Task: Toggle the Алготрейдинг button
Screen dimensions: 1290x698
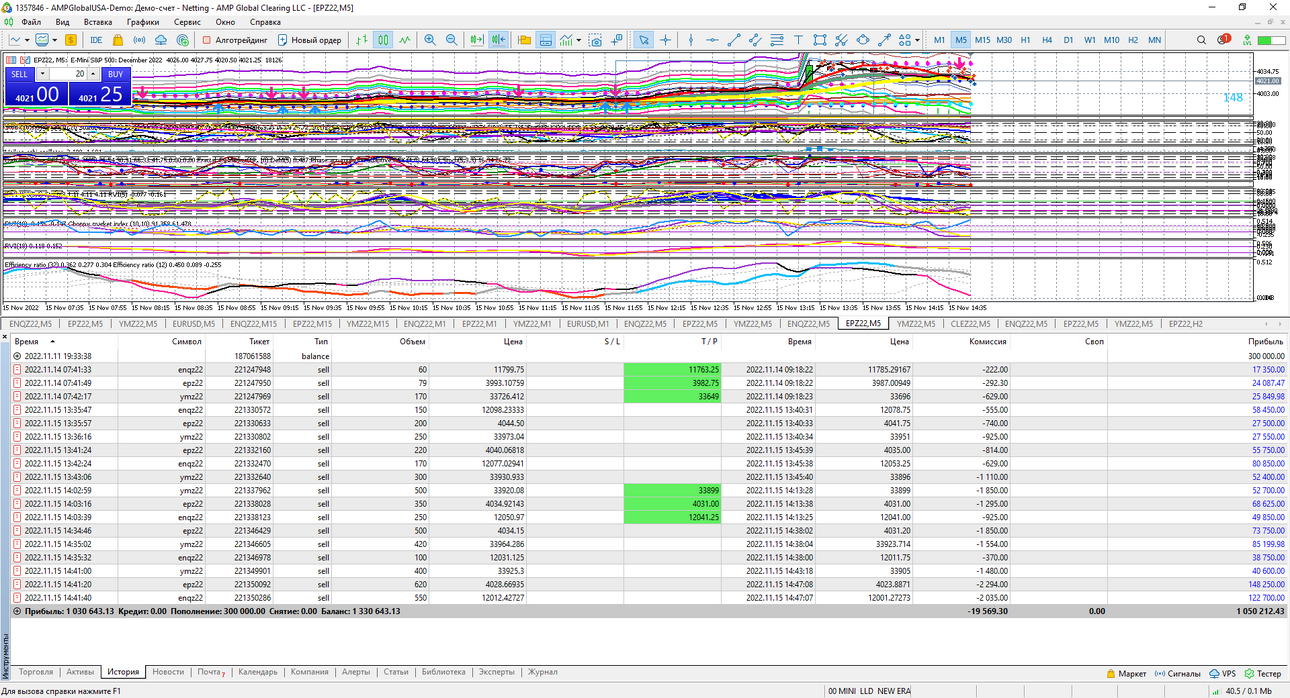Action: point(235,40)
